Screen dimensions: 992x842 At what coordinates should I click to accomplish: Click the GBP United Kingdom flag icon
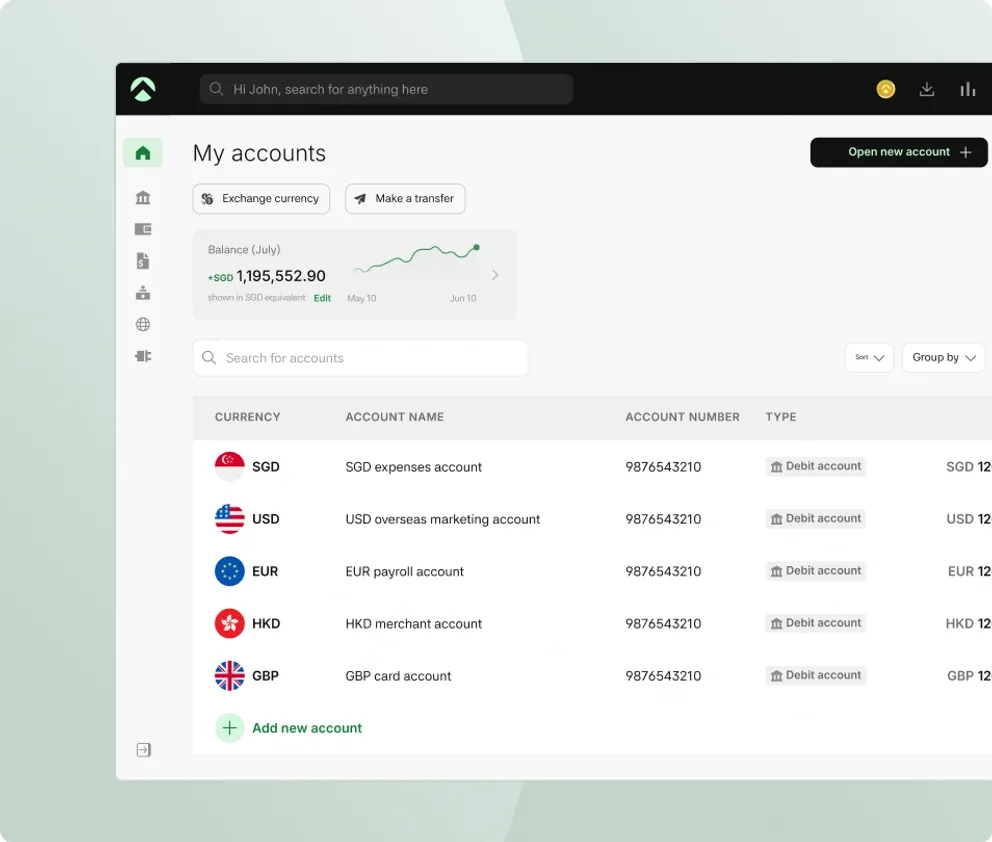(x=230, y=676)
